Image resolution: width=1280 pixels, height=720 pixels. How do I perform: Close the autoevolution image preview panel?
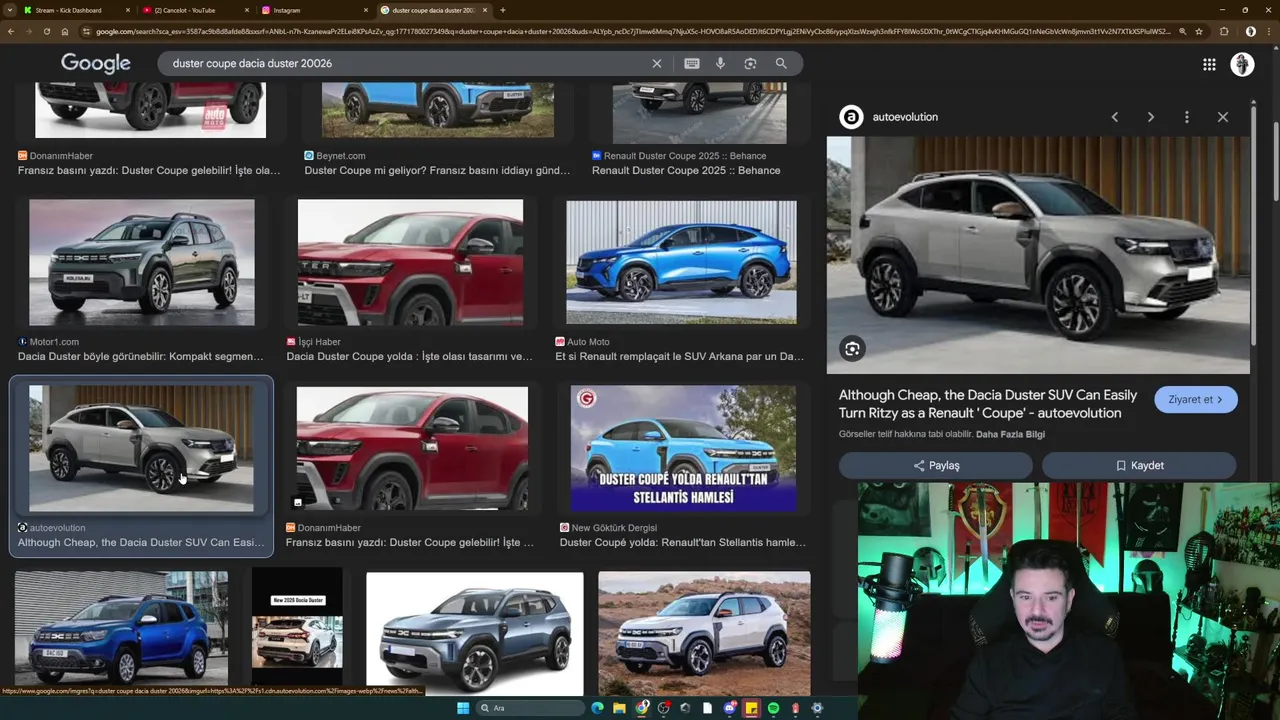point(1223,117)
